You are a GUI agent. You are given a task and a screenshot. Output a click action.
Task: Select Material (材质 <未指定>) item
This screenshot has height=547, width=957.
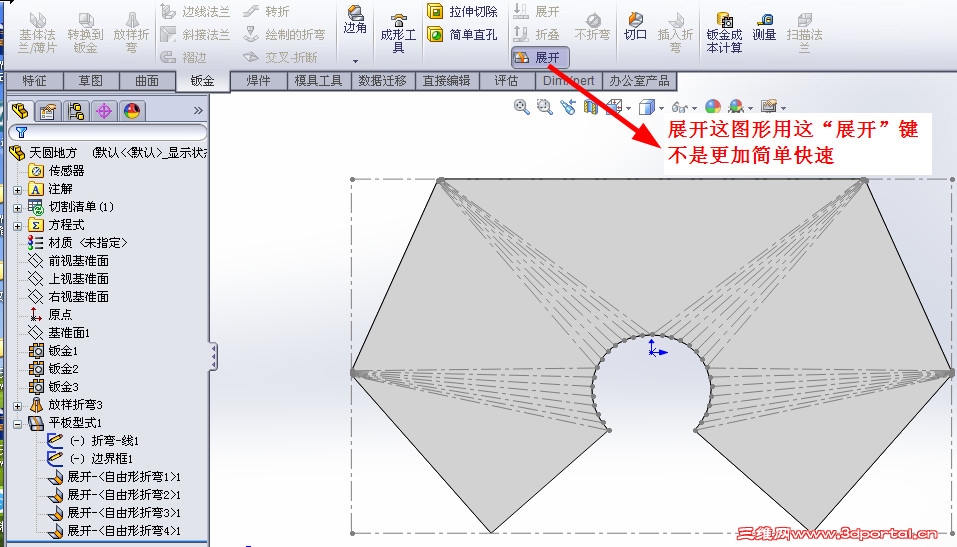pos(78,243)
